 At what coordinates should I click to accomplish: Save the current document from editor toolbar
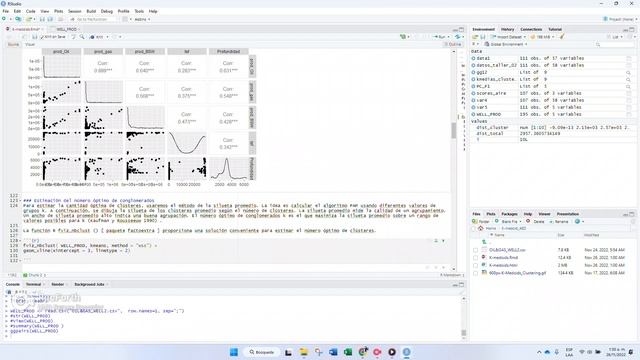pos(35,37)
